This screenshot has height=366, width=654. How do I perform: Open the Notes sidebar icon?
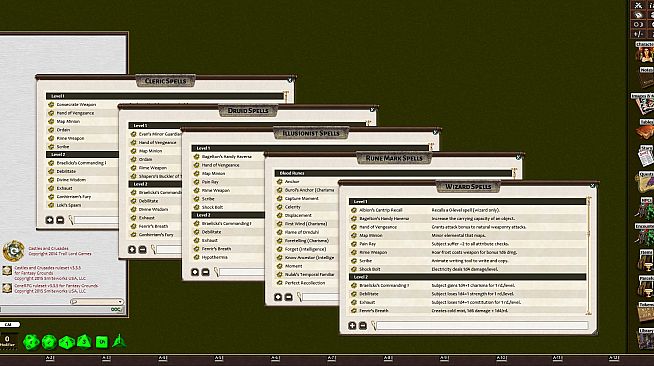point(646,78)
